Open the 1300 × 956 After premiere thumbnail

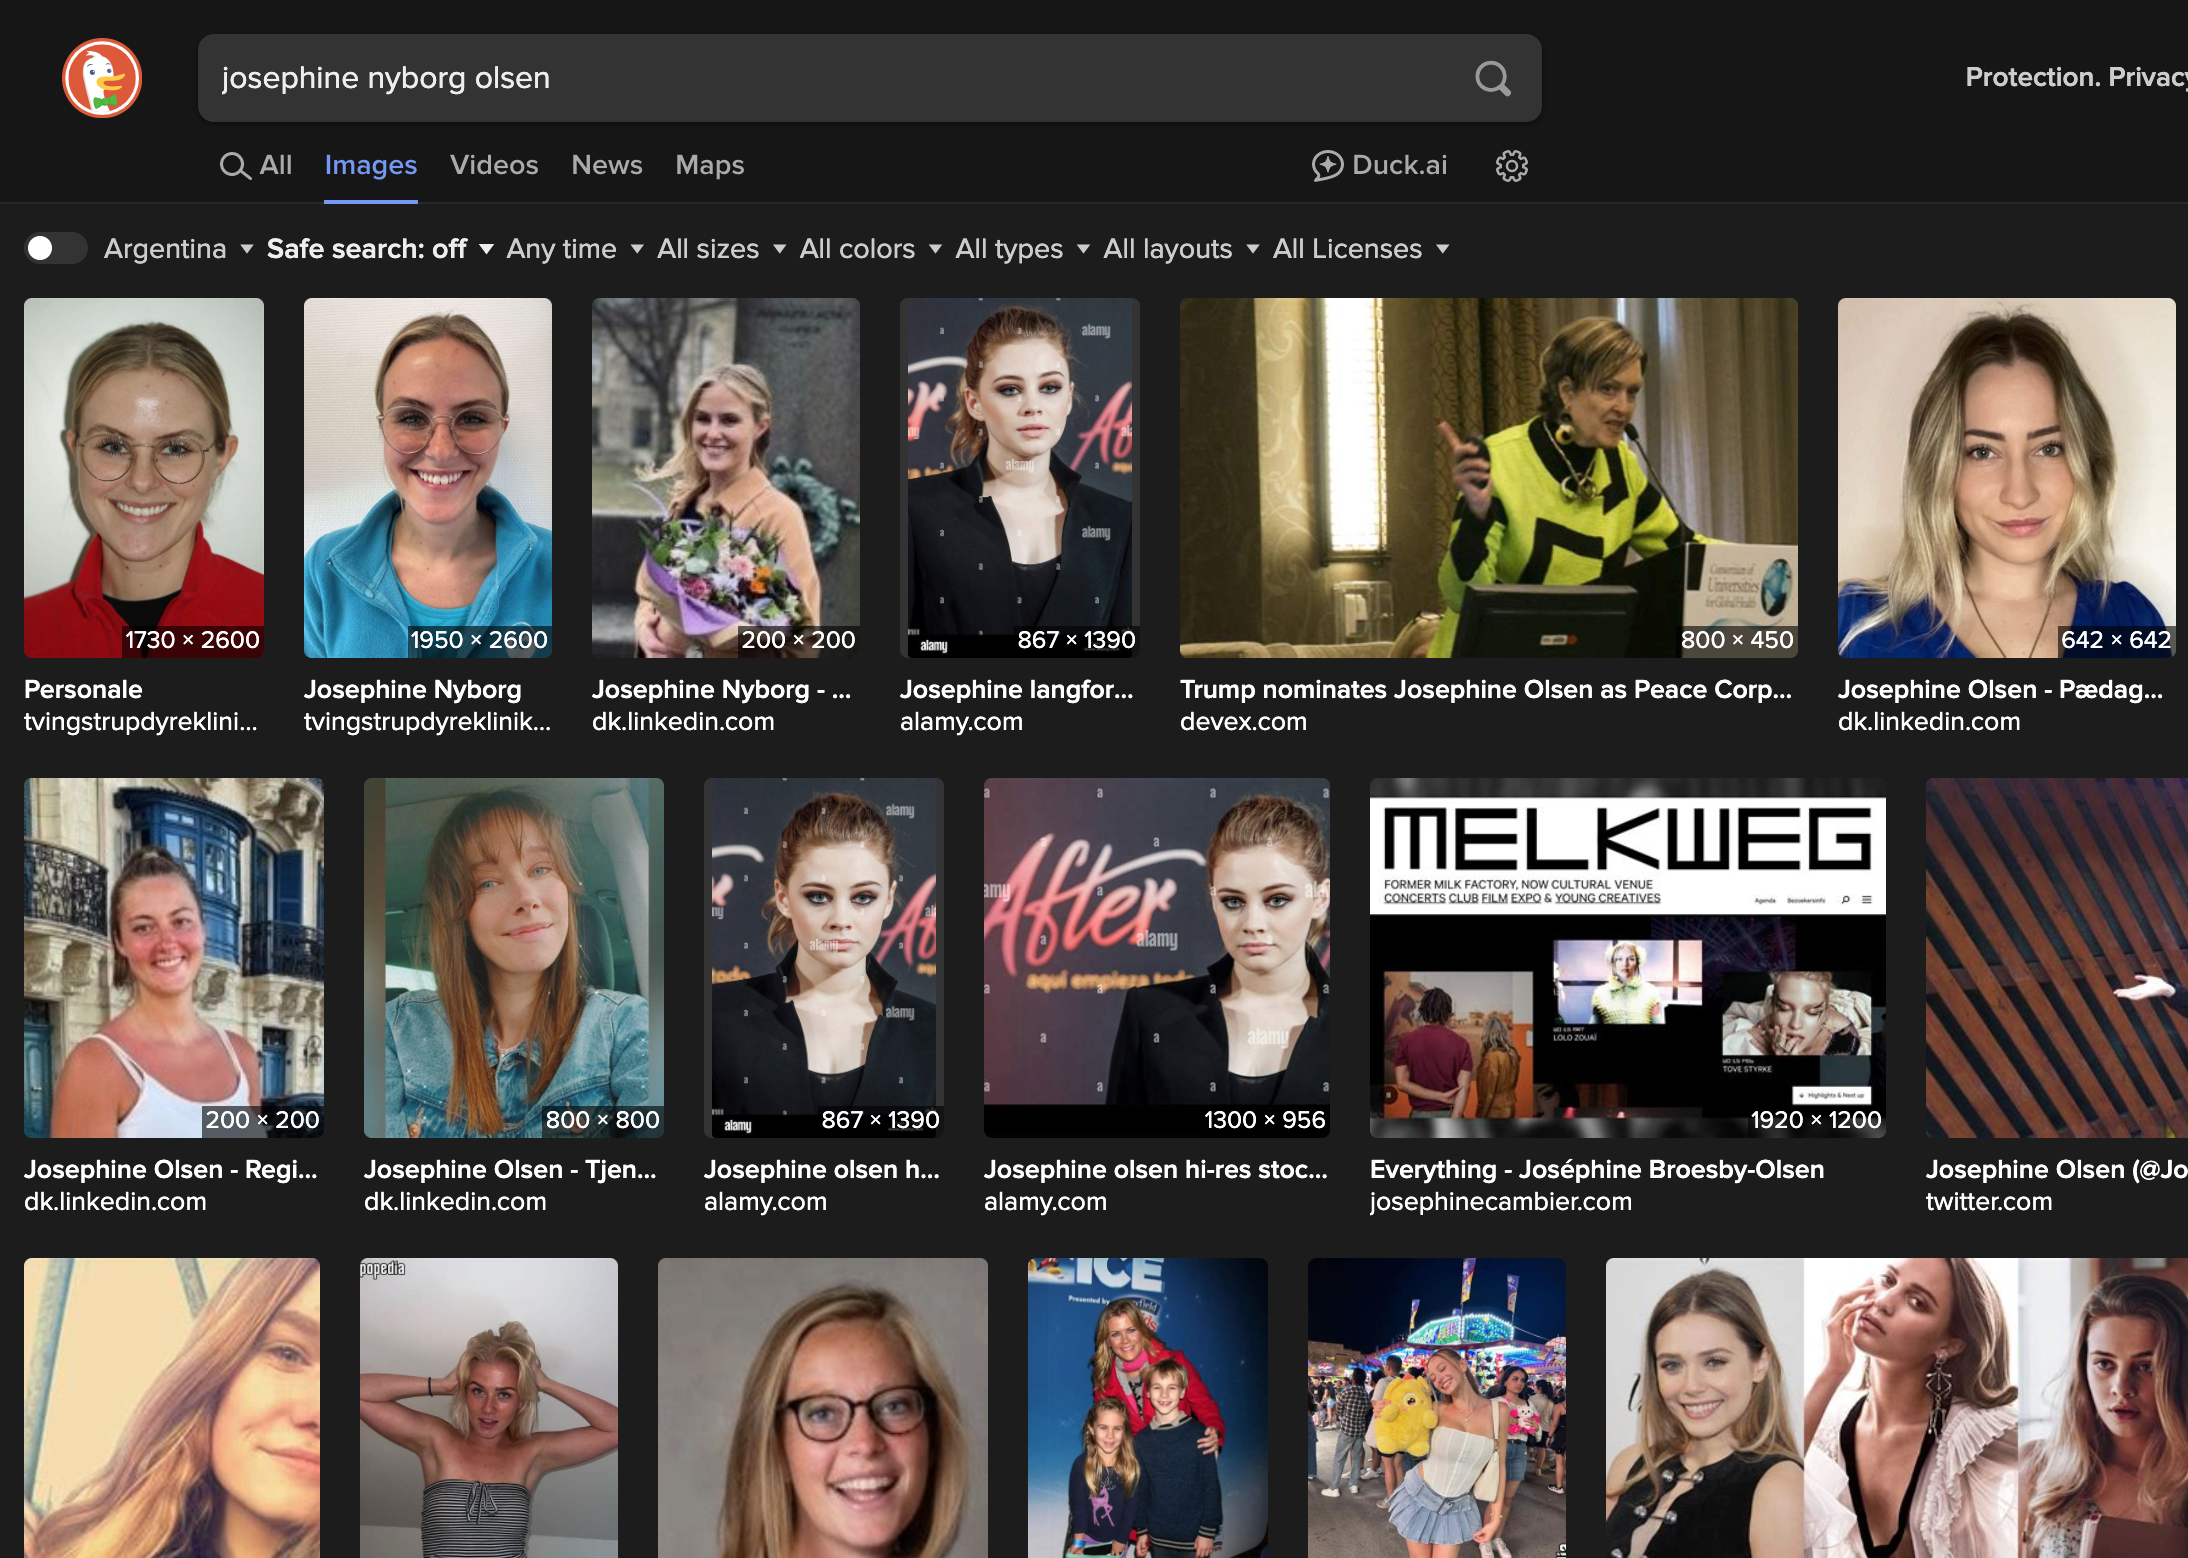tap(1157, 958)
